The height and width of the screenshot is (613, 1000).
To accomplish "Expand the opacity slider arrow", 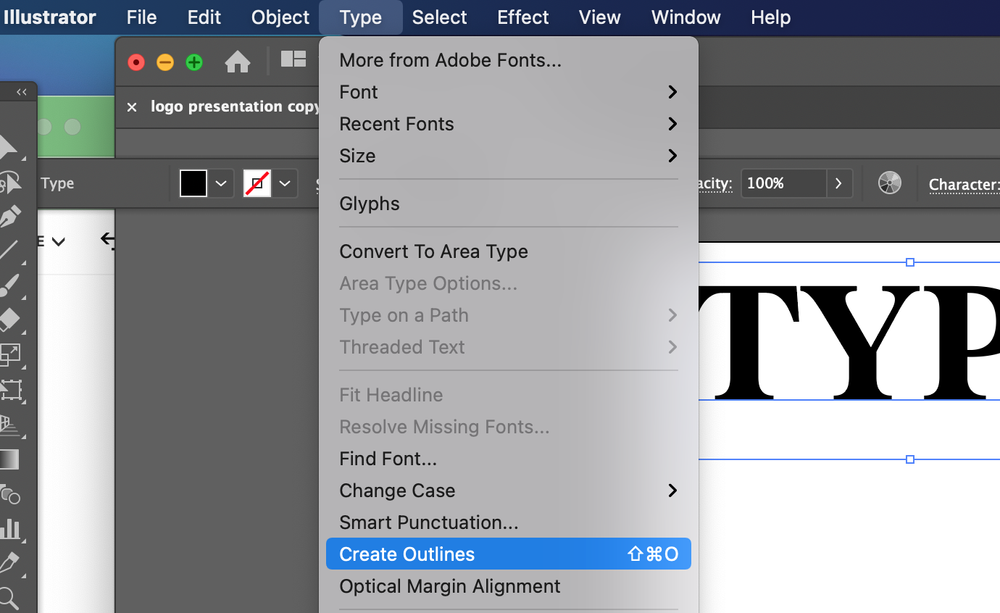I will tap(839, 184).
